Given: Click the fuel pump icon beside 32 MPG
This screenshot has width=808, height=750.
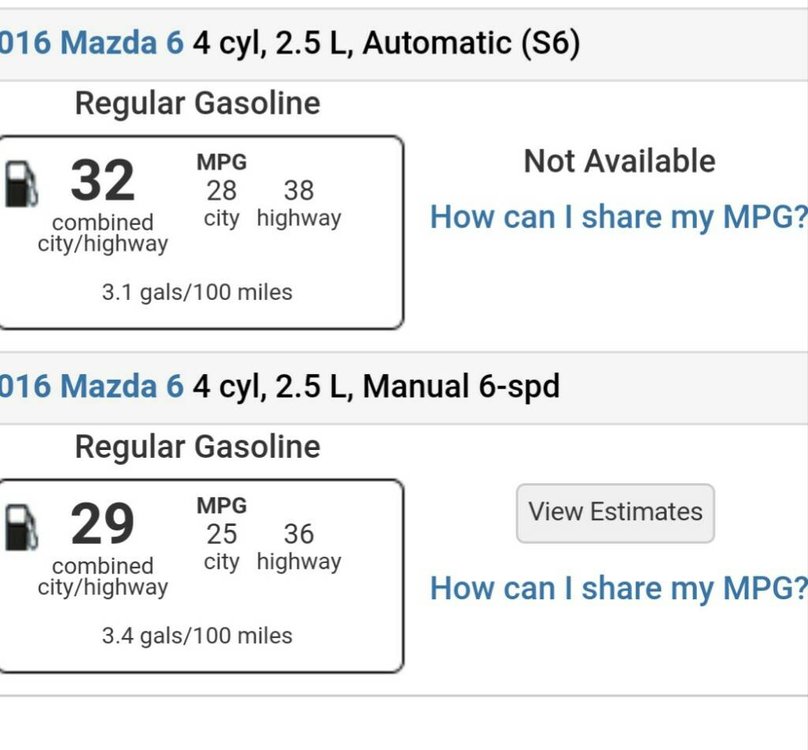Looking at the screenshot, I should click(x=21, y=184).
